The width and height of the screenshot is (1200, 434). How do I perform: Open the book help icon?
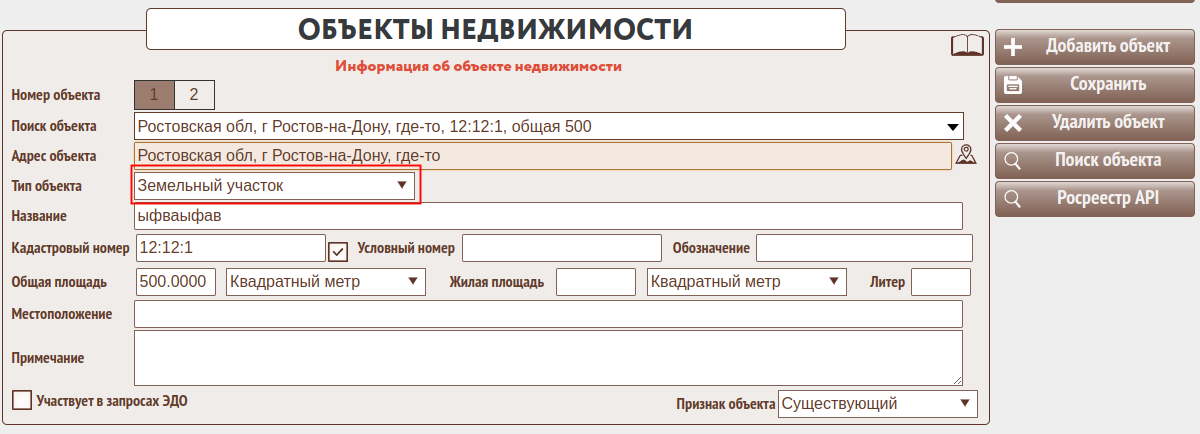(967, 46)
